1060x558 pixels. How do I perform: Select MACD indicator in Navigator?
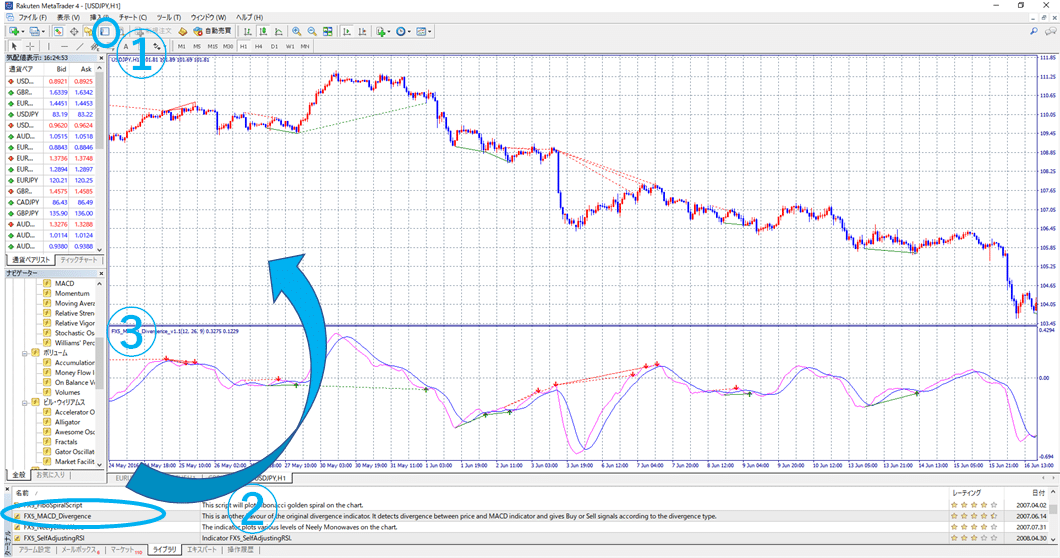coord(64,283)
